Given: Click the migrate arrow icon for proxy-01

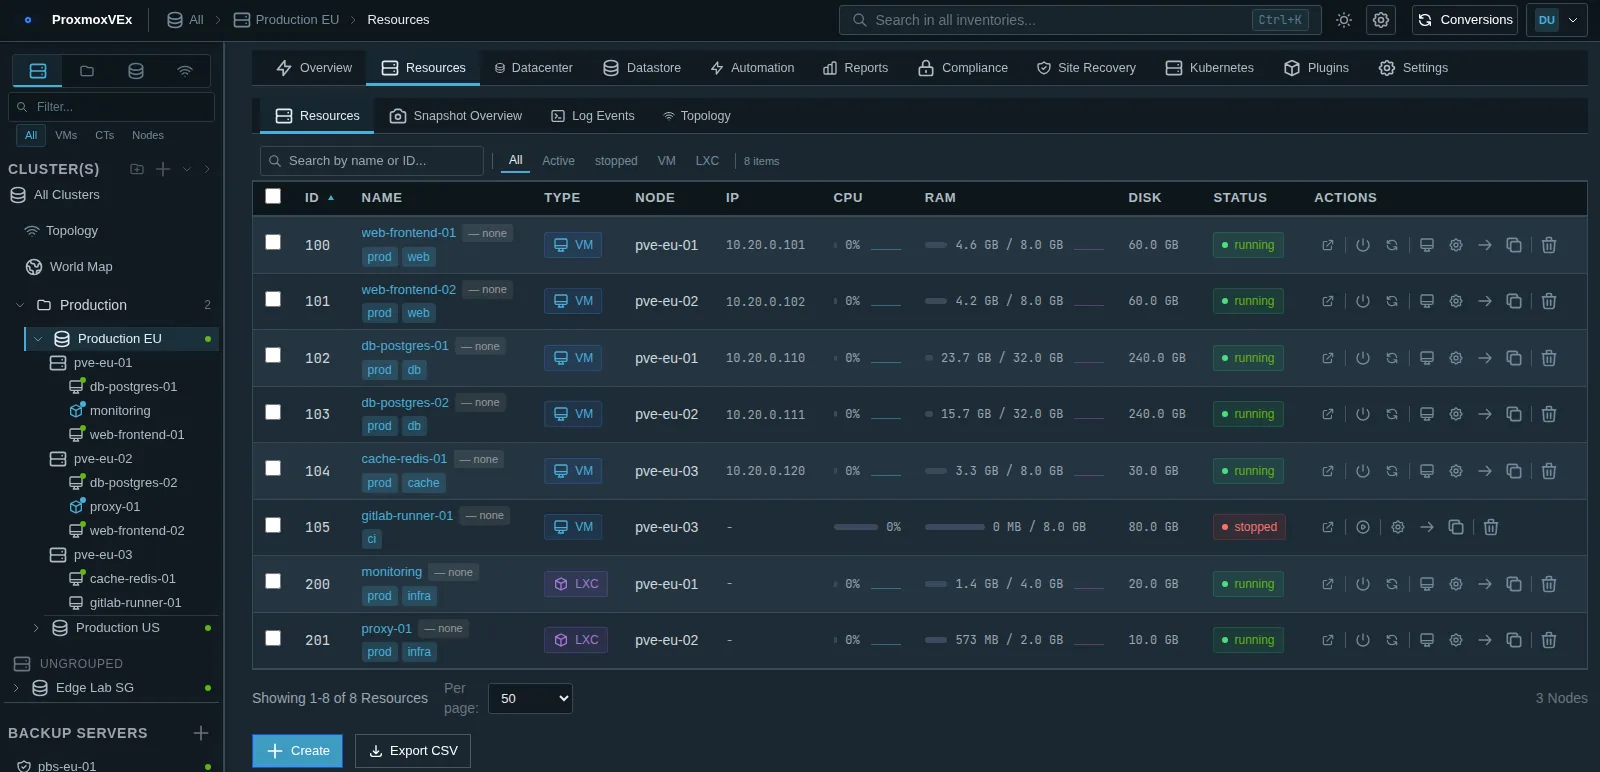Looking at the screenshot, I should coord(1485,640).
